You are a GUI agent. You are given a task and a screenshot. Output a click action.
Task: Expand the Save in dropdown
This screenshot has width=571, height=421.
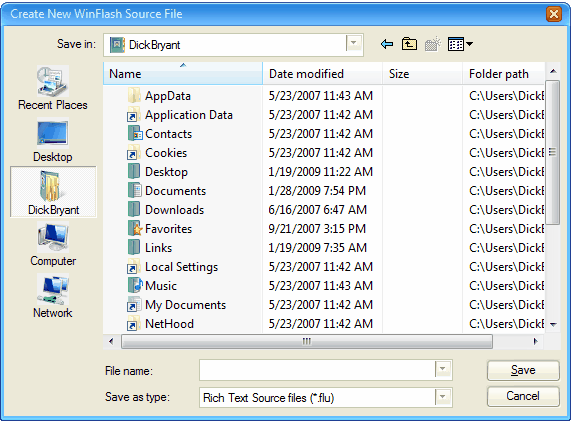pyautogui.click(x=353, y=44)
